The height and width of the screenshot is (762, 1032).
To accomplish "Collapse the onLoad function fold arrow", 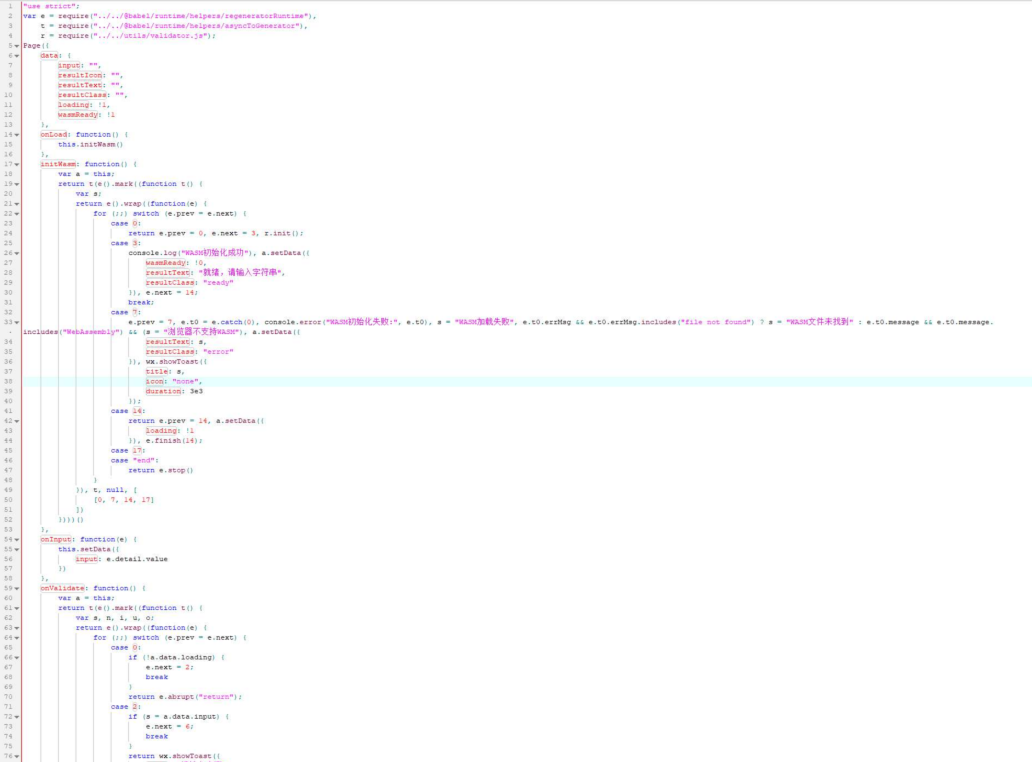I will pos(17,134).
